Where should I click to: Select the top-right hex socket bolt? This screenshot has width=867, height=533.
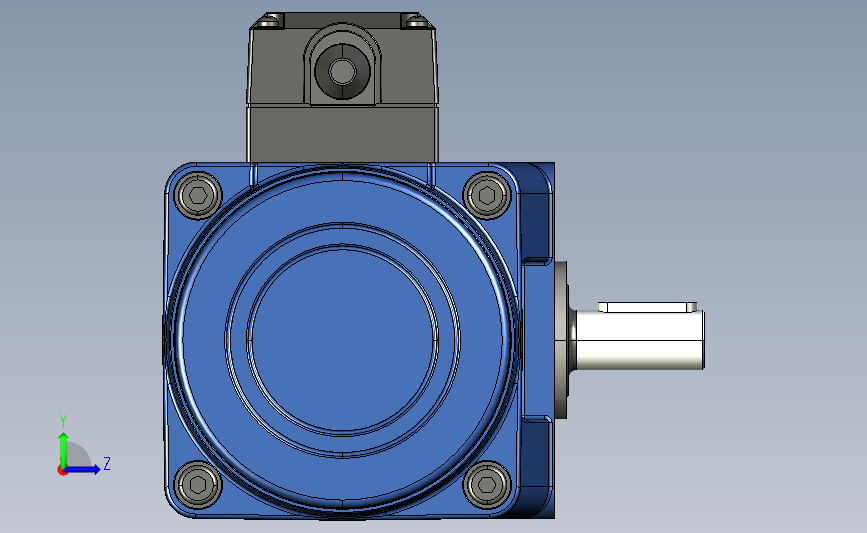coord(487,195)
